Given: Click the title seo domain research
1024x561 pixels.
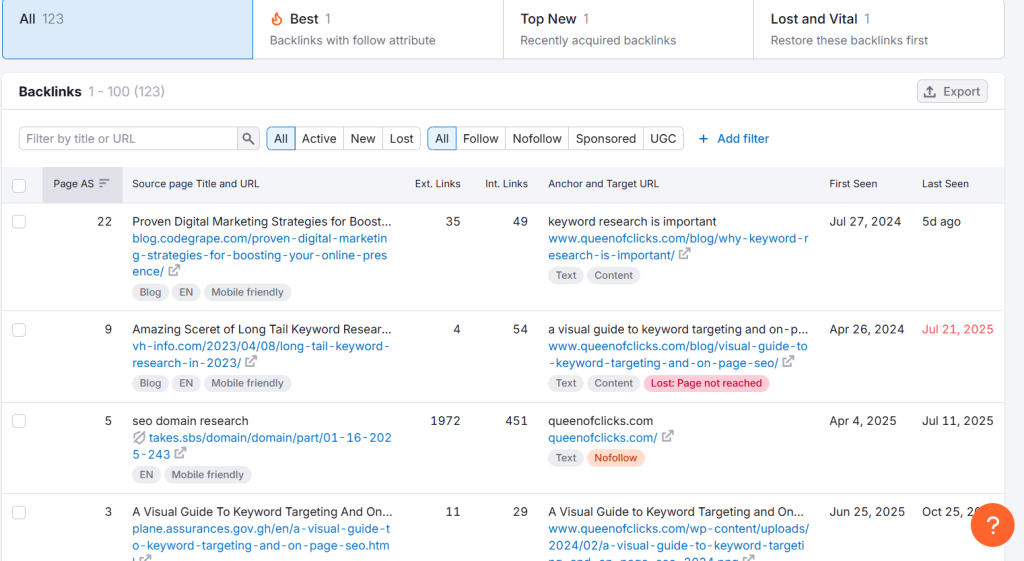Looking at the screenshot, I should [x=190, y=421].
